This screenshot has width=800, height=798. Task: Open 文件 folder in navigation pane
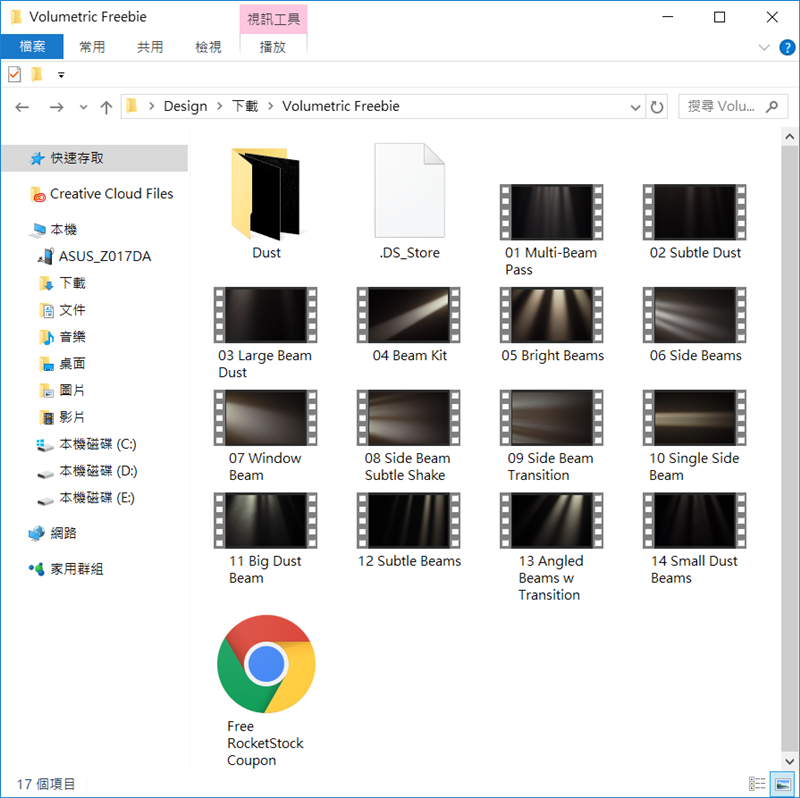tap(62, 310)
